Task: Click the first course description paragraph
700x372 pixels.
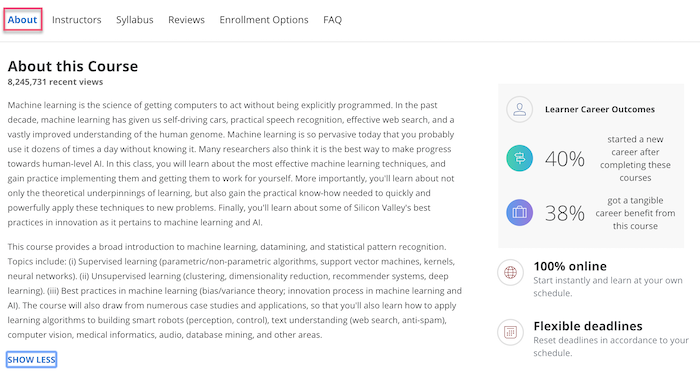Action: tap(231, 164)
